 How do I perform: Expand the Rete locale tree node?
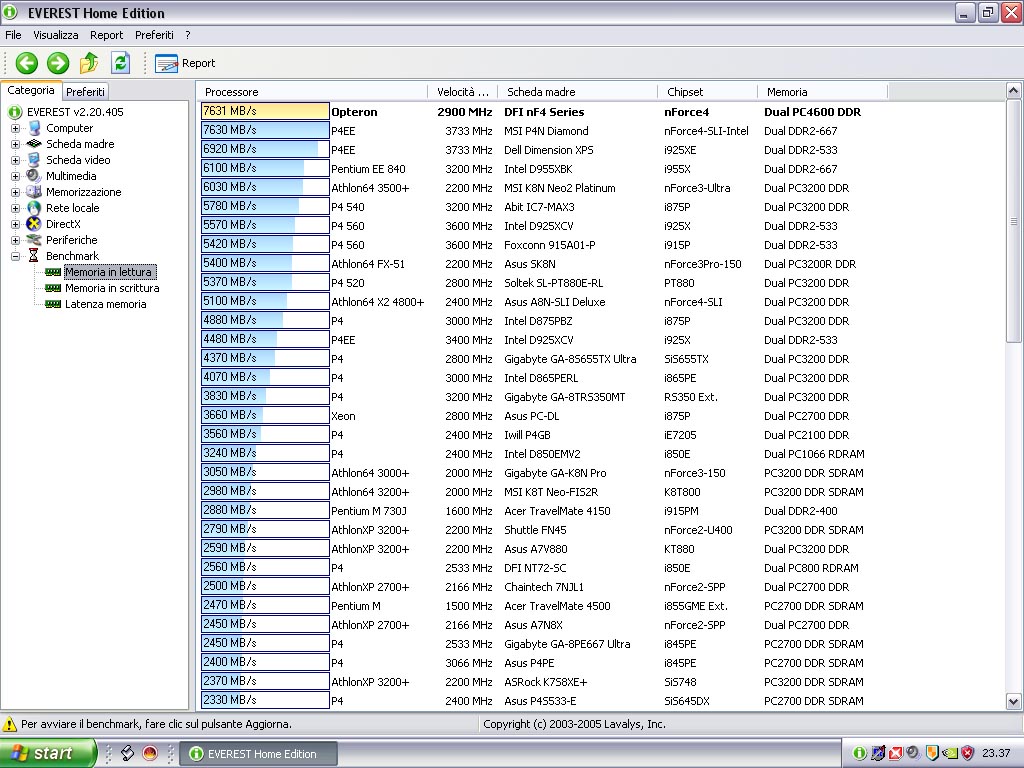[16, 208]
